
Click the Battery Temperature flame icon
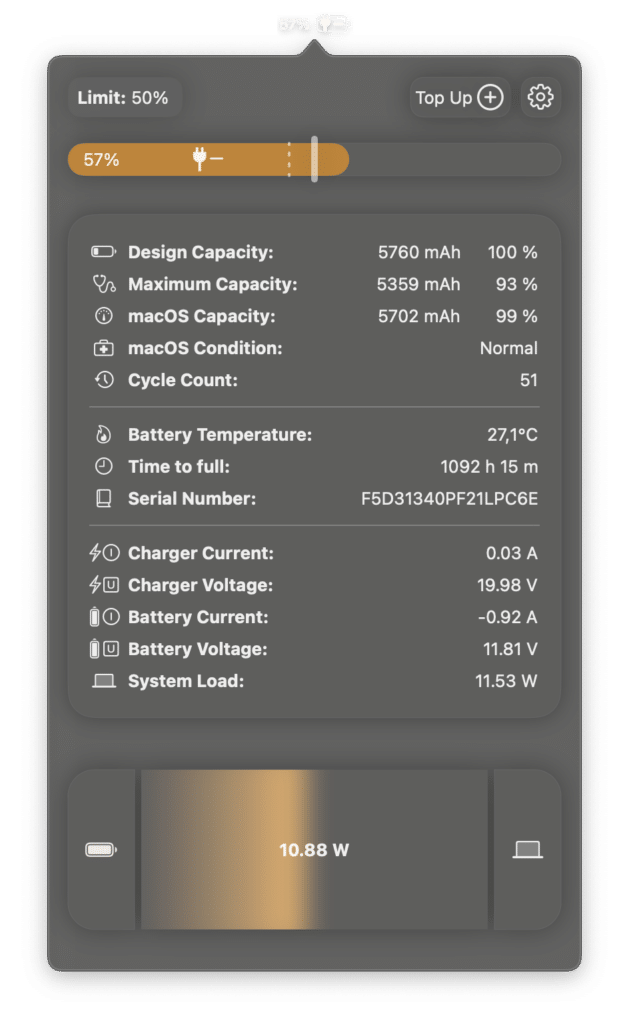[x=103, y=435]
